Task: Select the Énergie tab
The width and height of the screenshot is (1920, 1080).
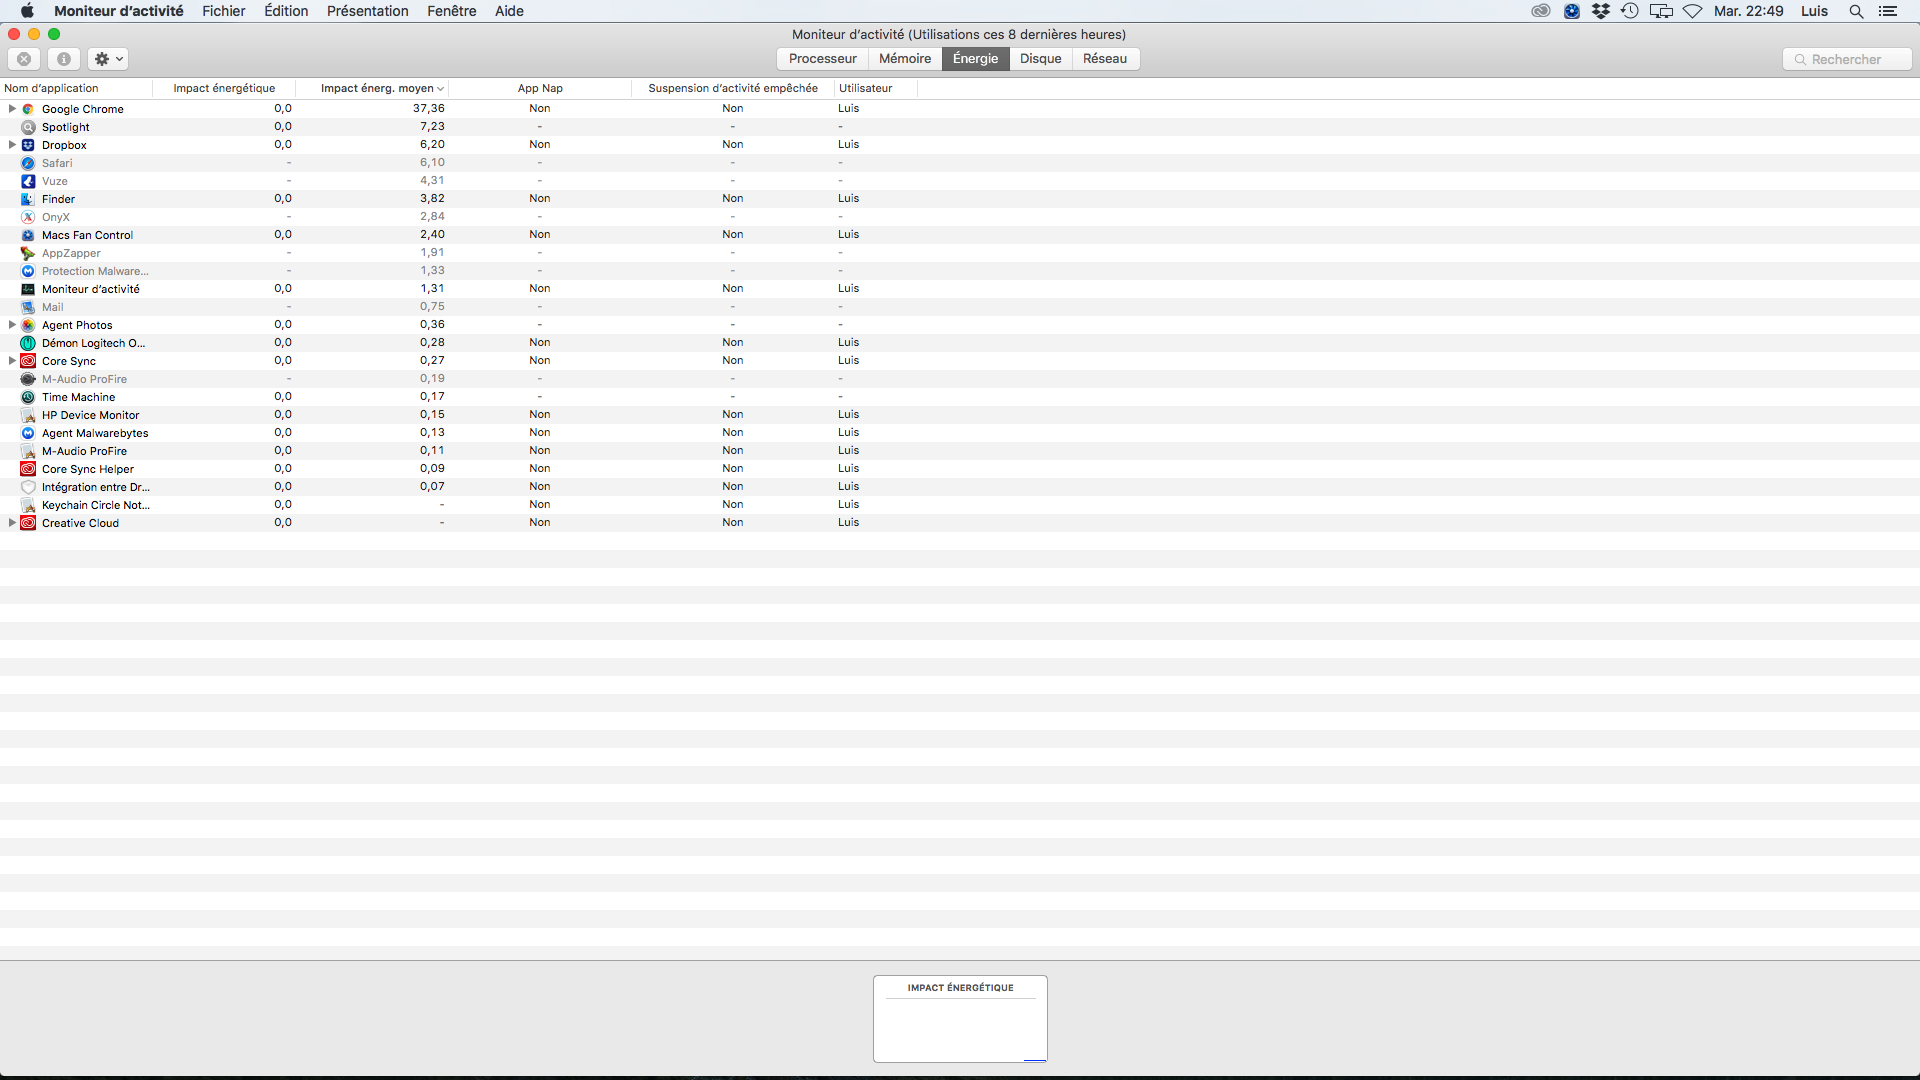Action: coord(975,59)
